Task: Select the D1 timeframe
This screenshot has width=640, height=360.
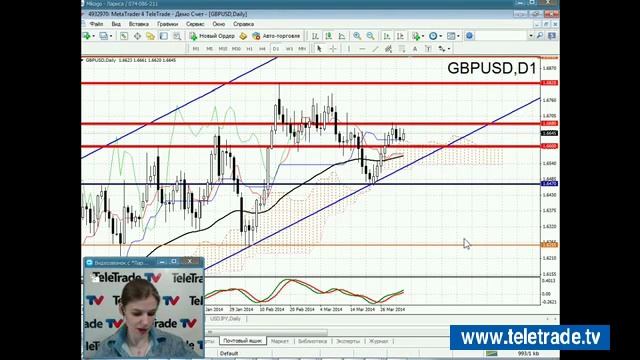Action: pyautogui.click(x=276, y=49)
